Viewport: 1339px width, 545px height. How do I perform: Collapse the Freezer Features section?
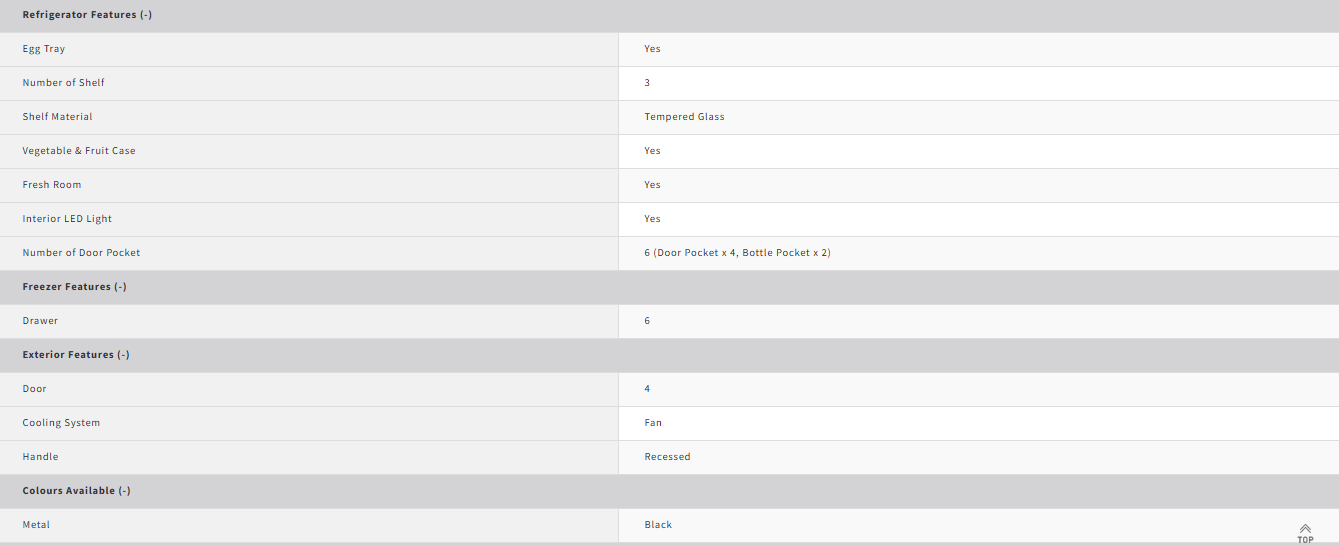74,287
